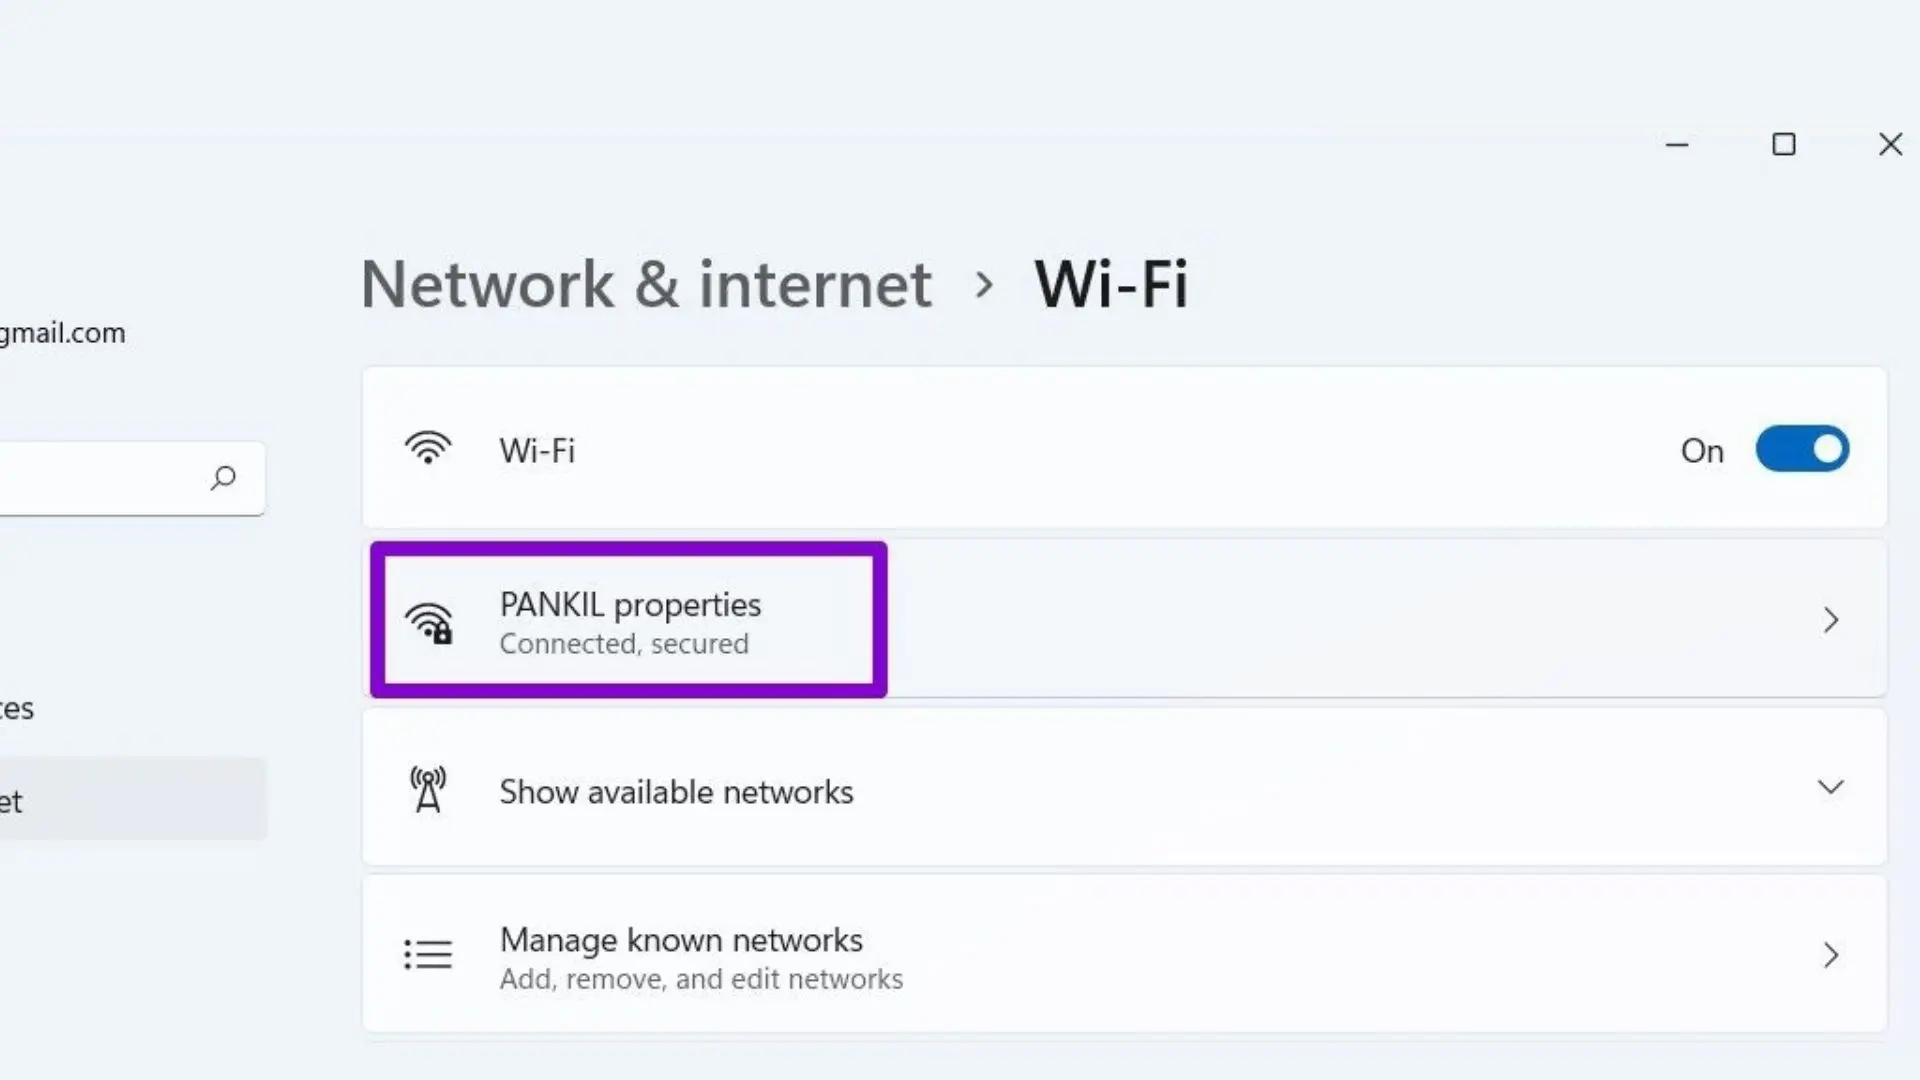The image size is (1920, 1080).
Task: Turn off the Wi-Fi toggle switch
Action: [x=1802, y=449]
